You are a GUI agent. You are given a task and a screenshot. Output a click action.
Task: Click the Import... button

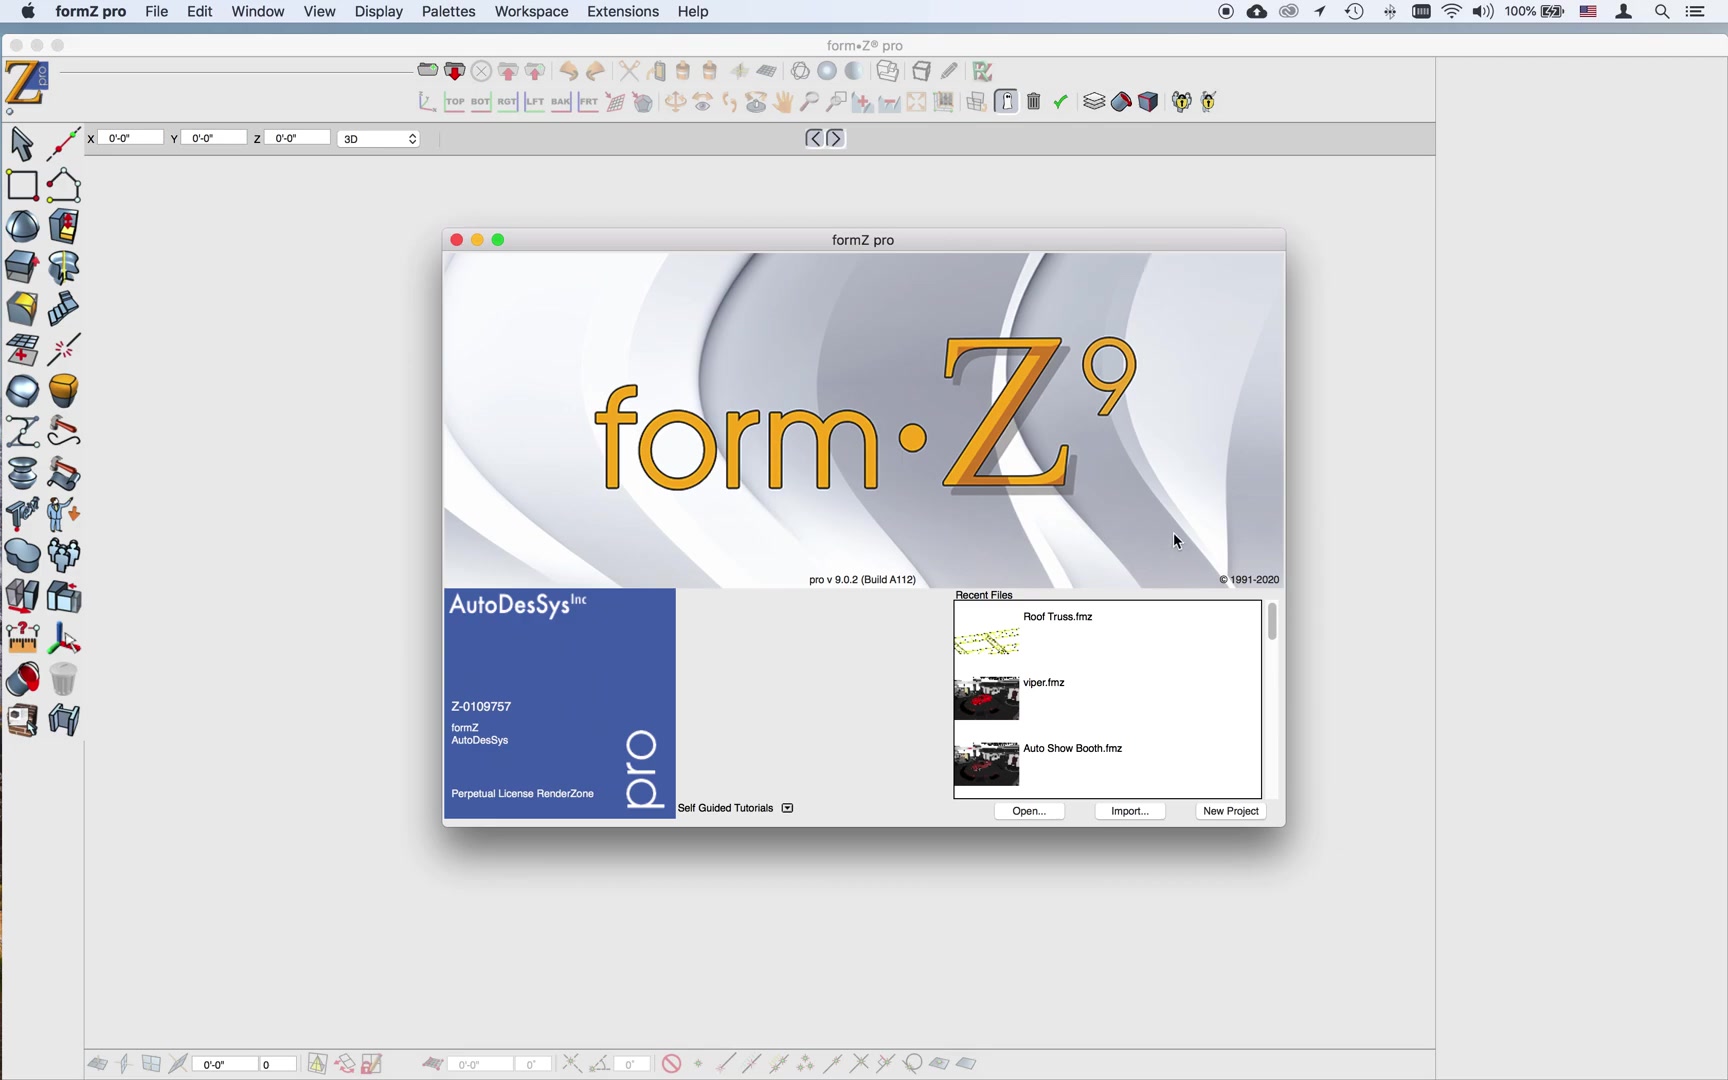pos(1129,810)
